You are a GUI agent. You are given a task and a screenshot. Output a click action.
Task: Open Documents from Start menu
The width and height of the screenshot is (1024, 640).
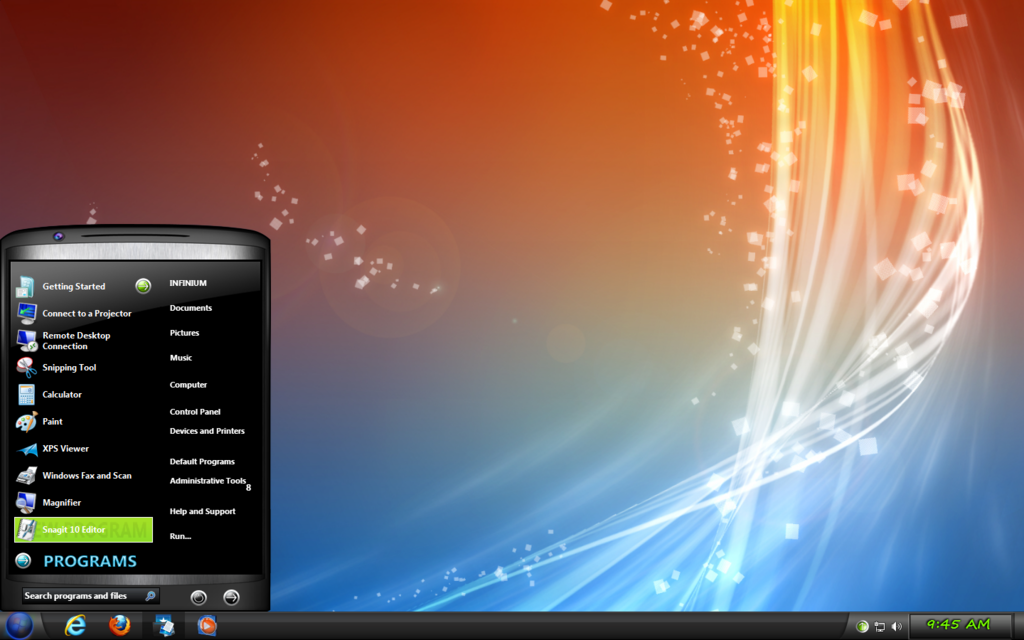tap(191, 308)
